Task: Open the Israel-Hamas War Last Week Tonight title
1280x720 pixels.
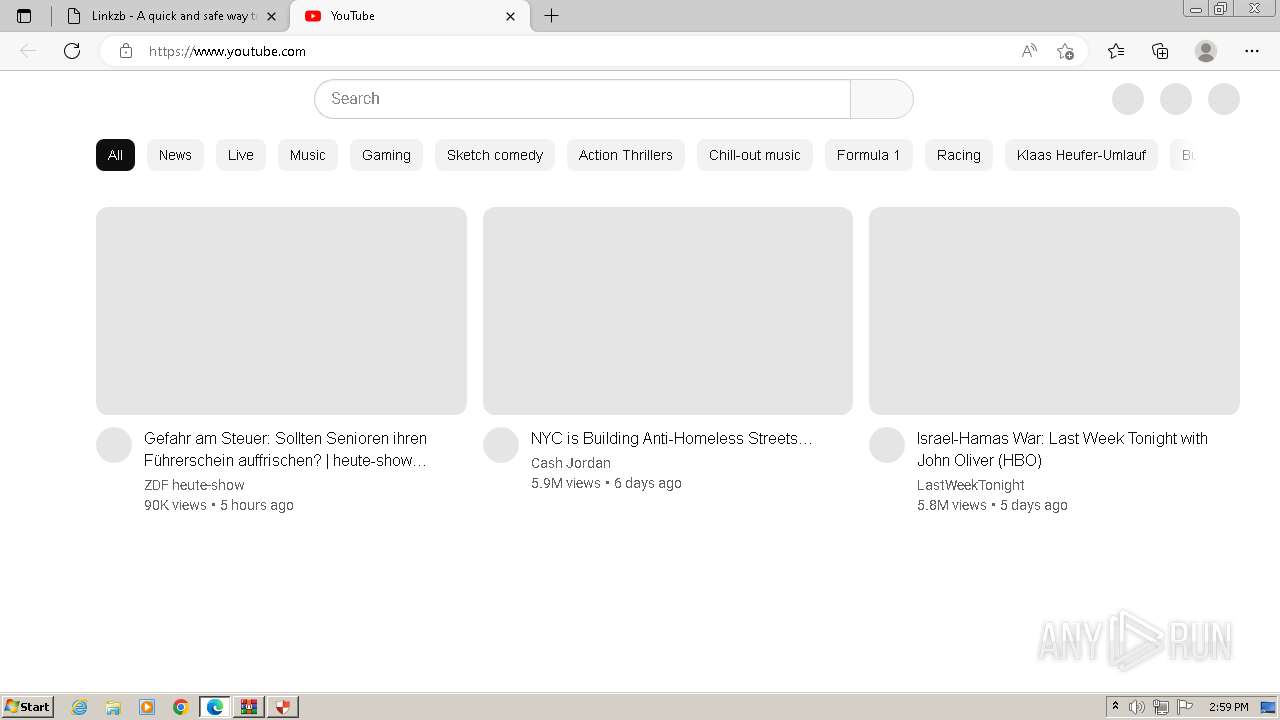Action: coord(1062,449)
